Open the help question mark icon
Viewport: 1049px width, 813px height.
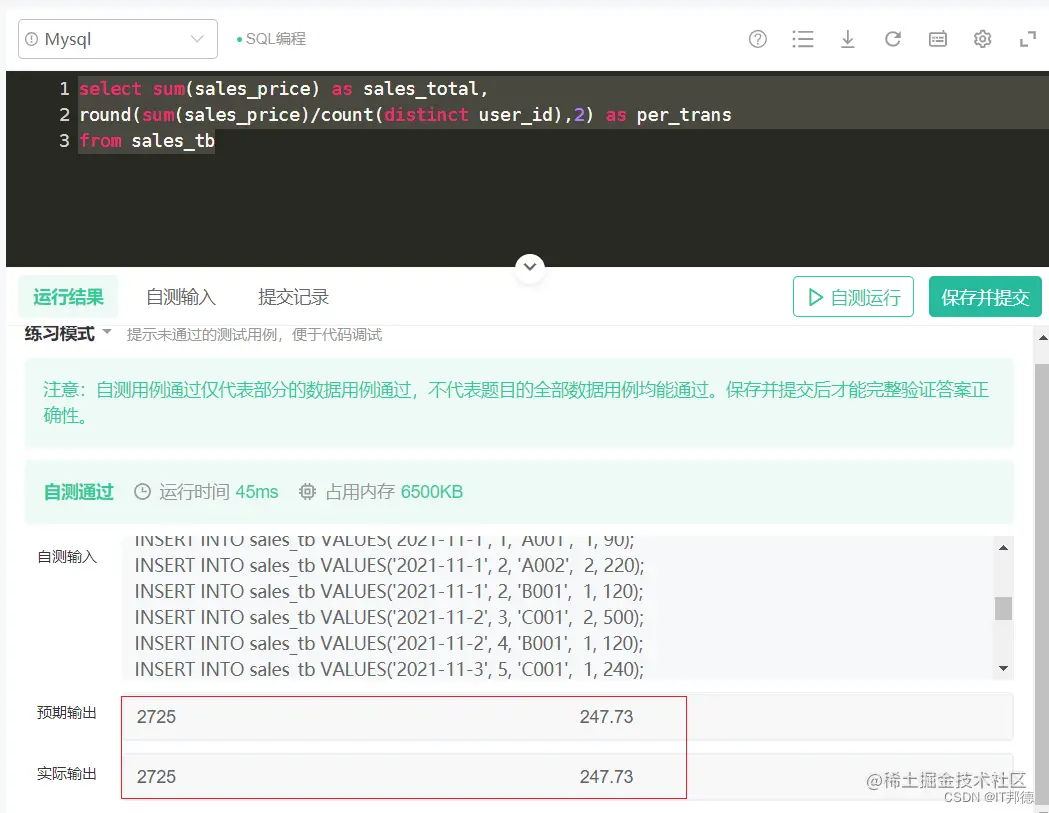pyautogui.click(x=757, y=39)
